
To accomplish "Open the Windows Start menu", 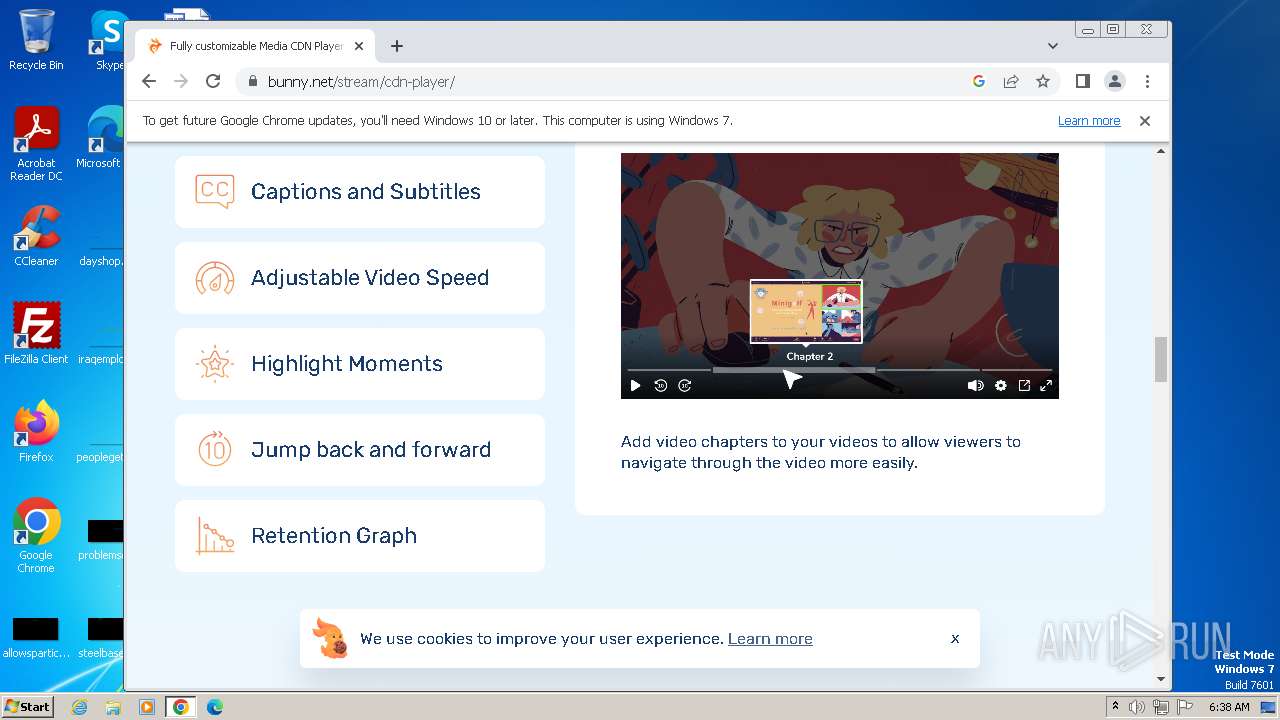I will (x=28, y=707).
